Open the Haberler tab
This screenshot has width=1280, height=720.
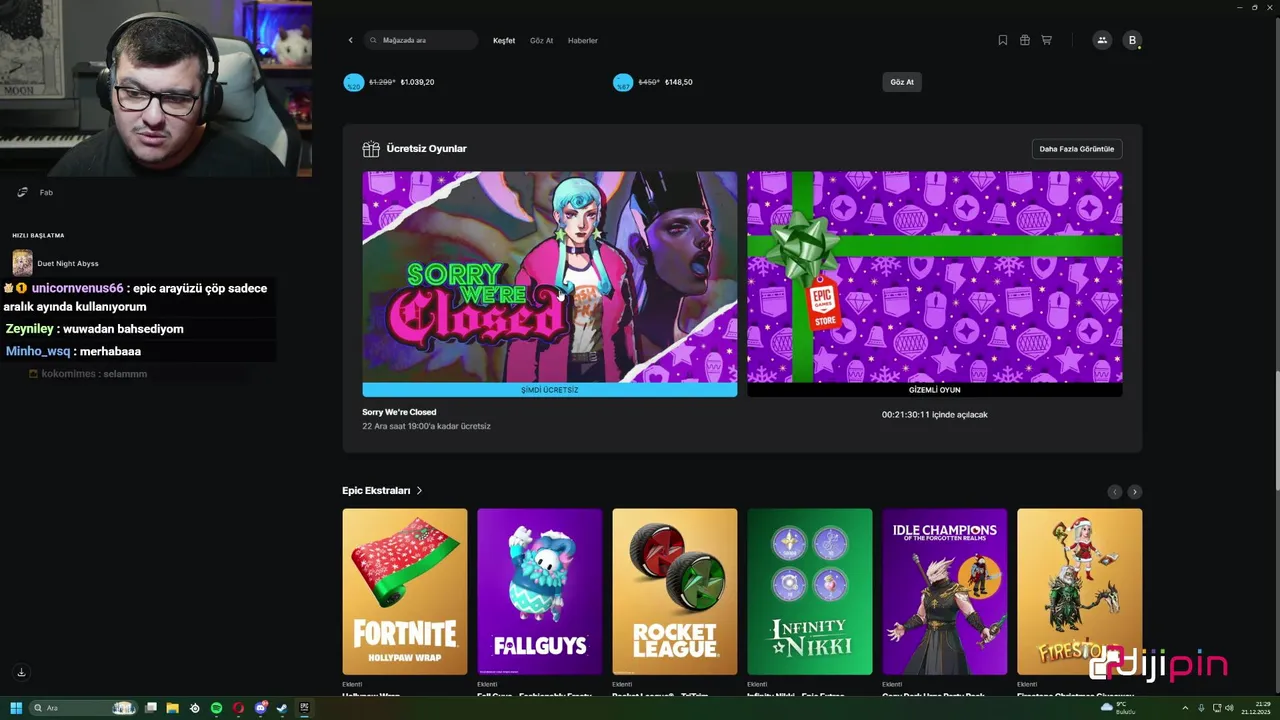coord(583,40)
